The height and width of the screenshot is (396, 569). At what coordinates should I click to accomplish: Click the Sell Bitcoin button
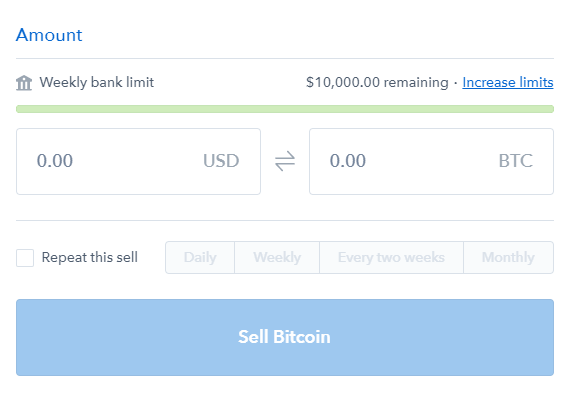[285, 337]
